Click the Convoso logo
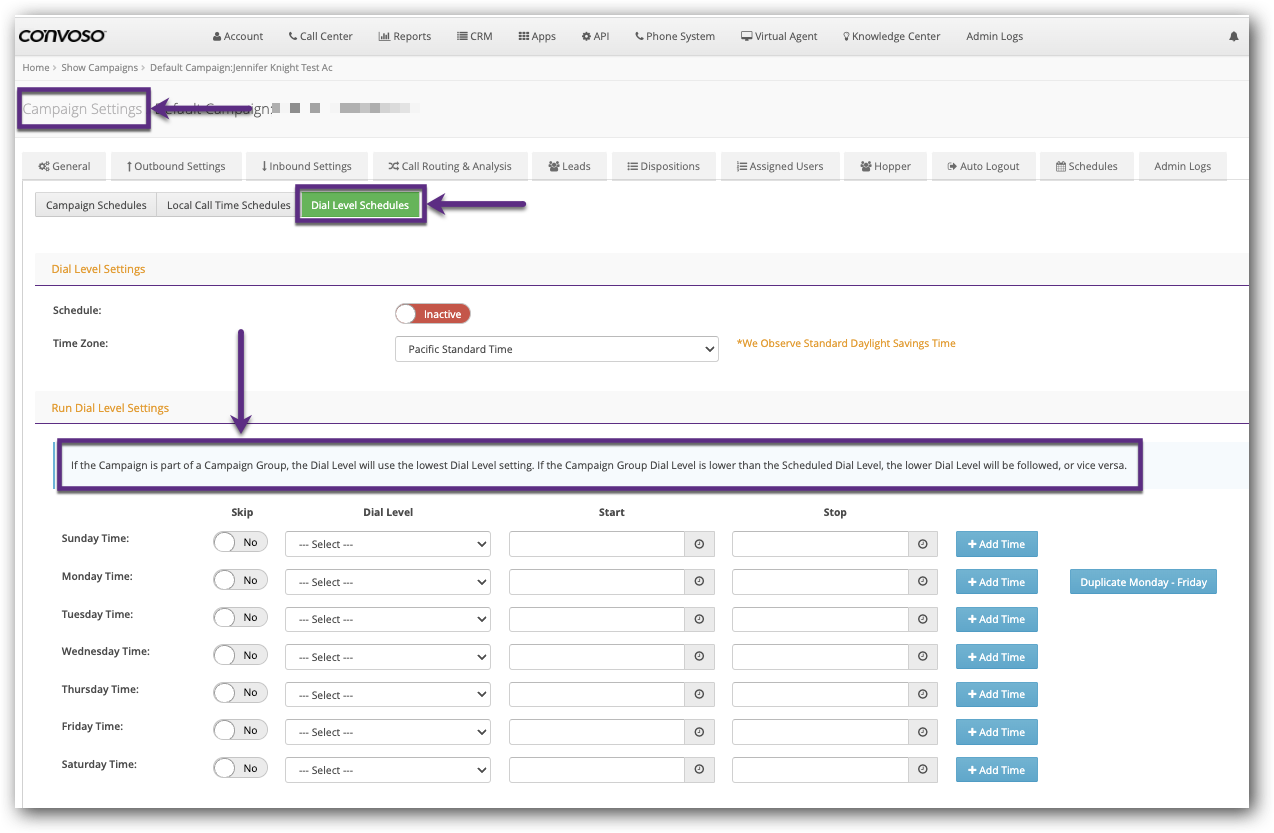Screen dimensions: 1274x833 63,36
